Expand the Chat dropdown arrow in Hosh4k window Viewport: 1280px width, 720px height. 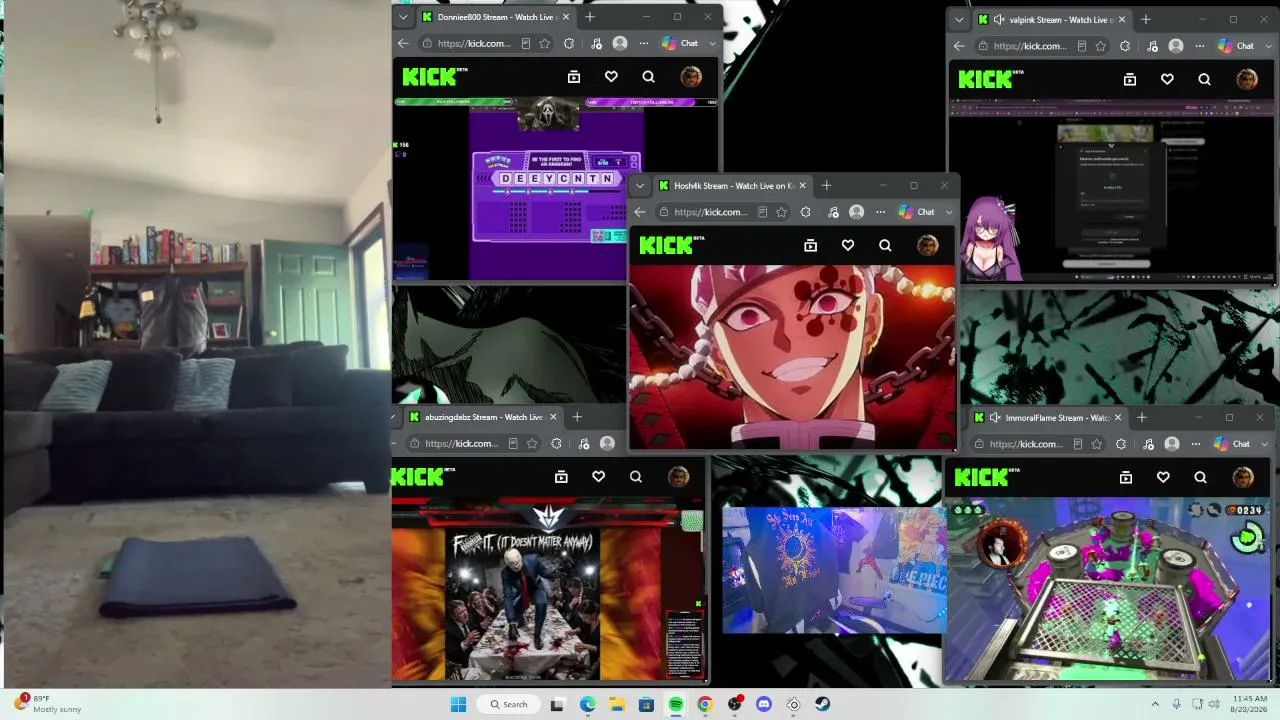(x=949, y=212)
